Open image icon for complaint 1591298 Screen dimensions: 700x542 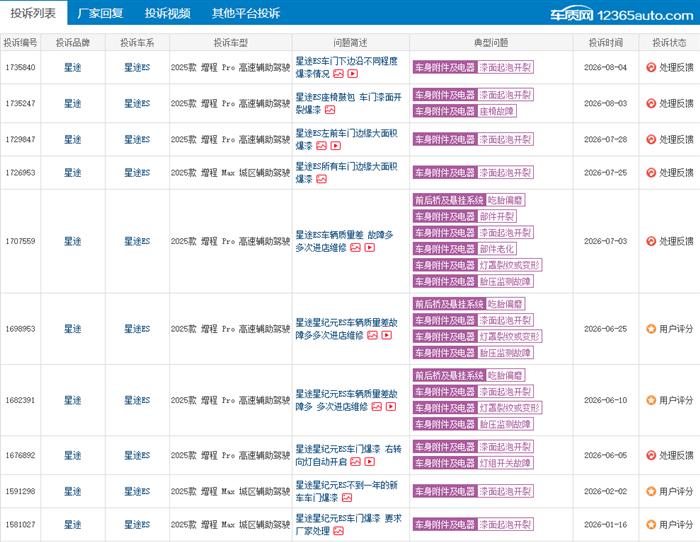347,498
